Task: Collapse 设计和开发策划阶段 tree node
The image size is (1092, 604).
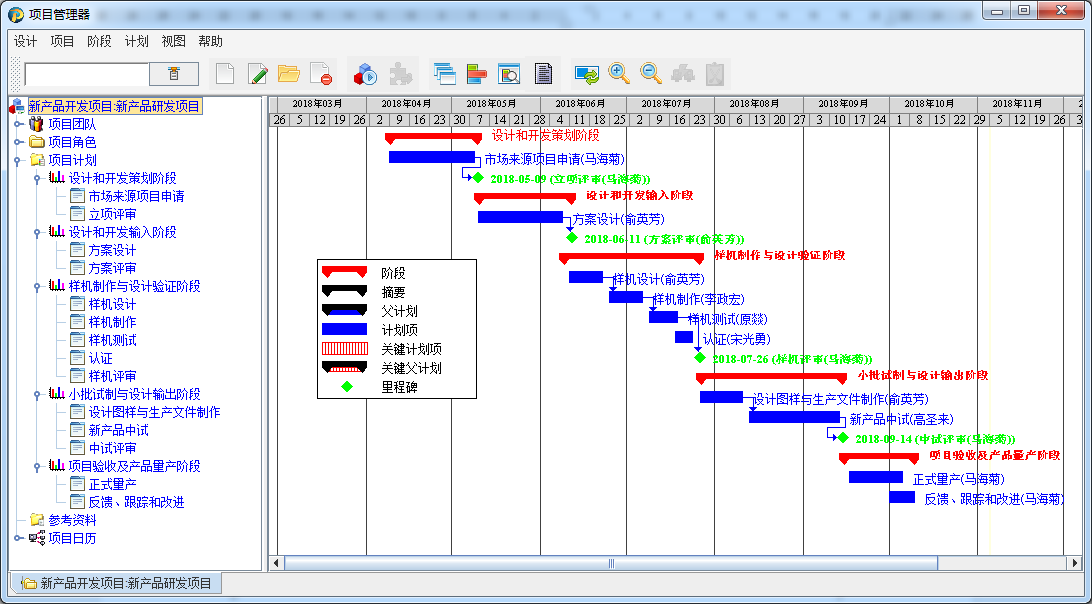Action: [x=38, y=178]
